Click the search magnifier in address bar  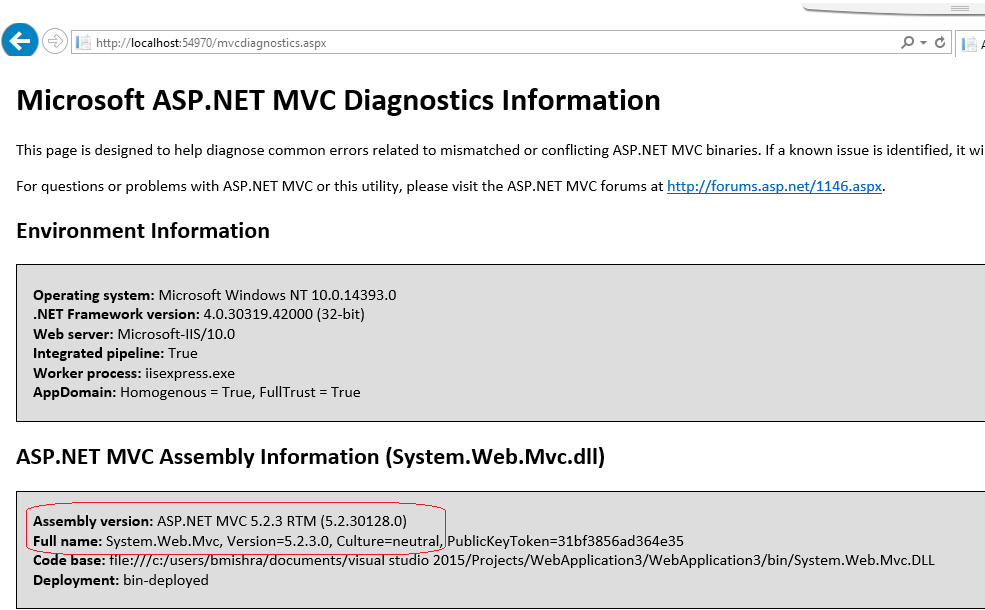click(x=907, y=42)
